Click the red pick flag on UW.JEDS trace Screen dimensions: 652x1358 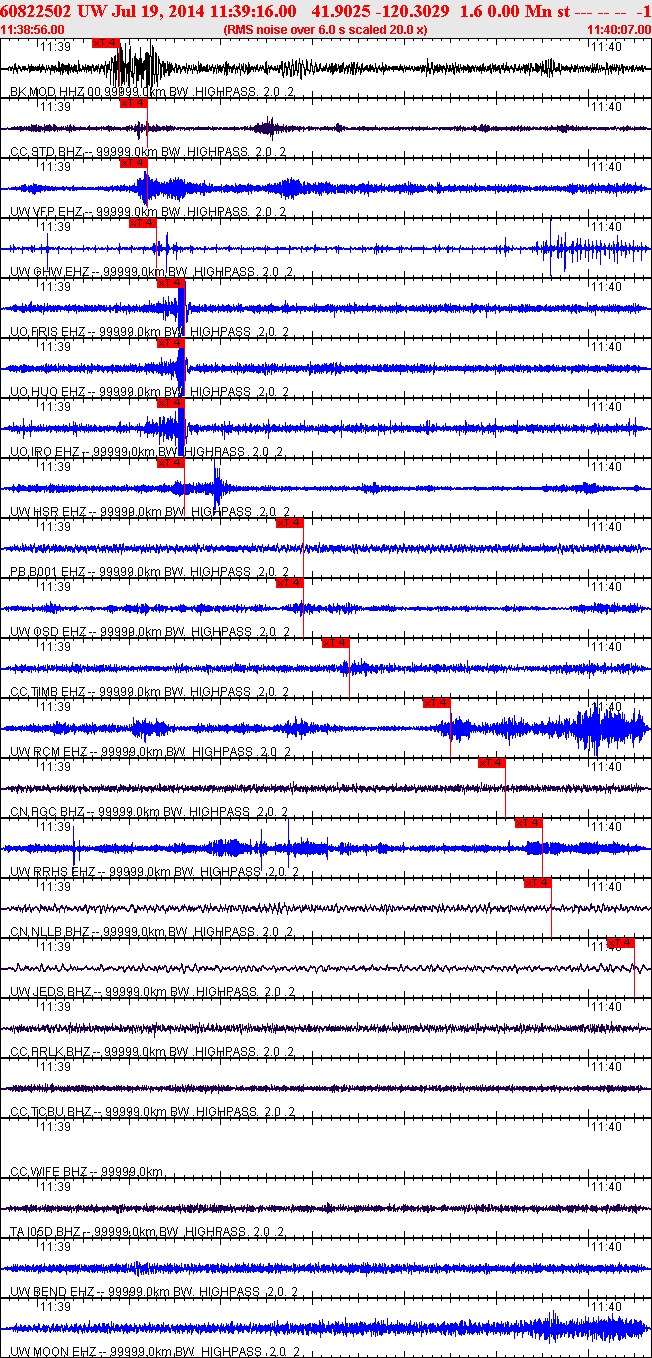621,943
